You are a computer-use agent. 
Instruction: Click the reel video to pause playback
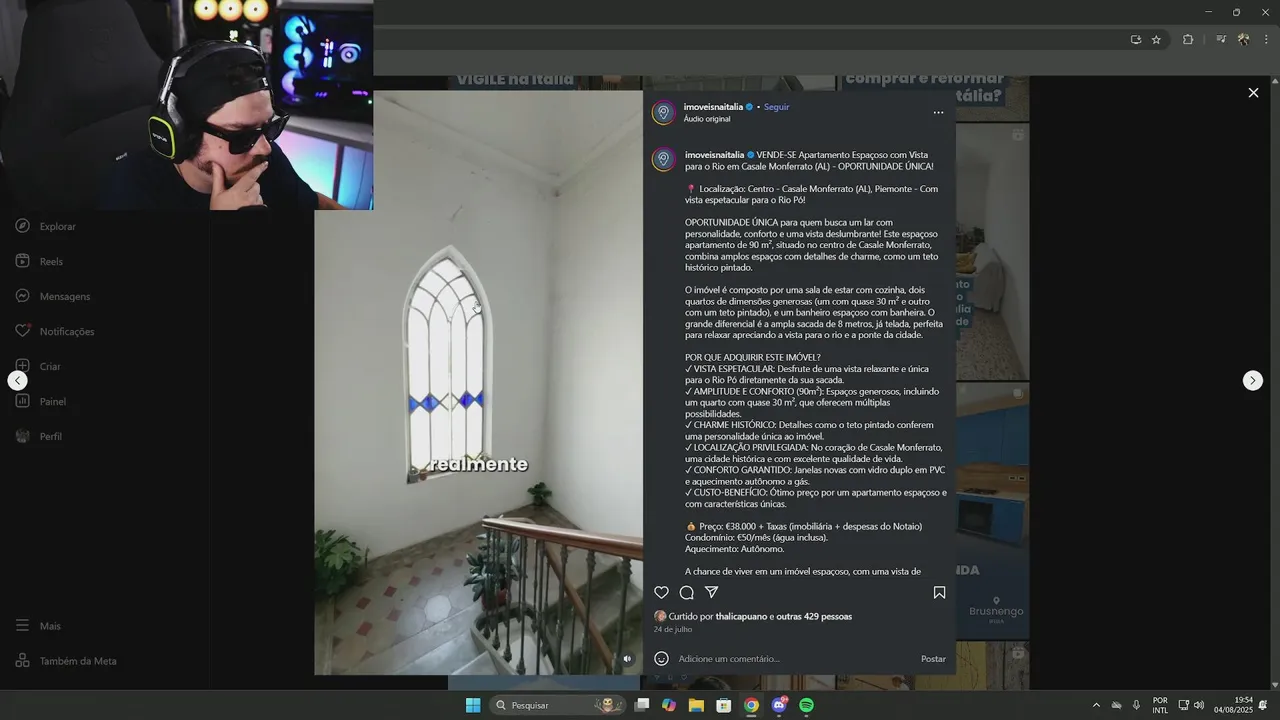478,383
